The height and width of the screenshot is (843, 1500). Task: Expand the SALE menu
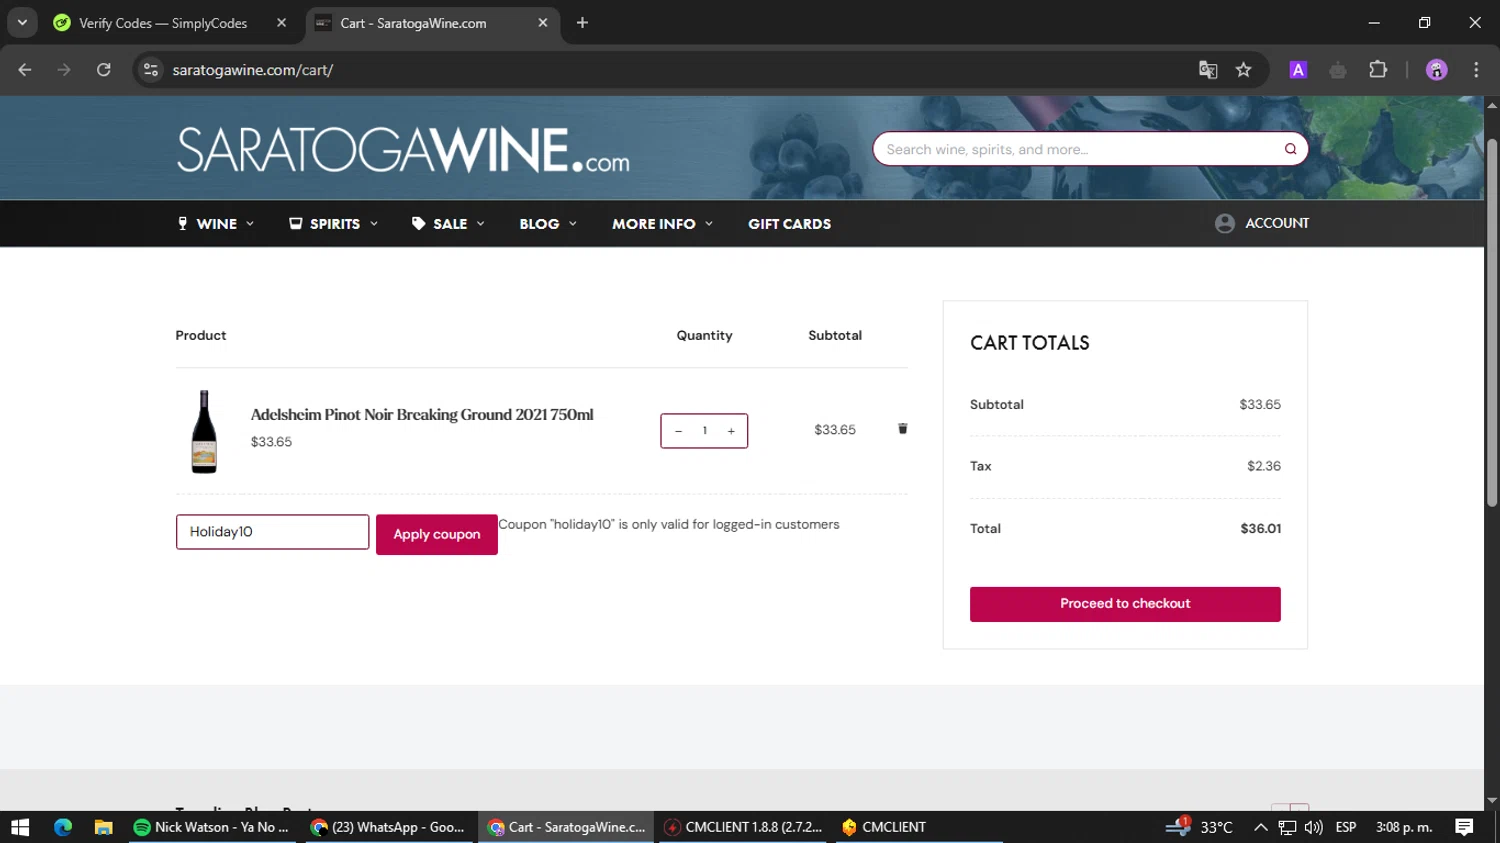pyautogui.click(x=449, y=224)
